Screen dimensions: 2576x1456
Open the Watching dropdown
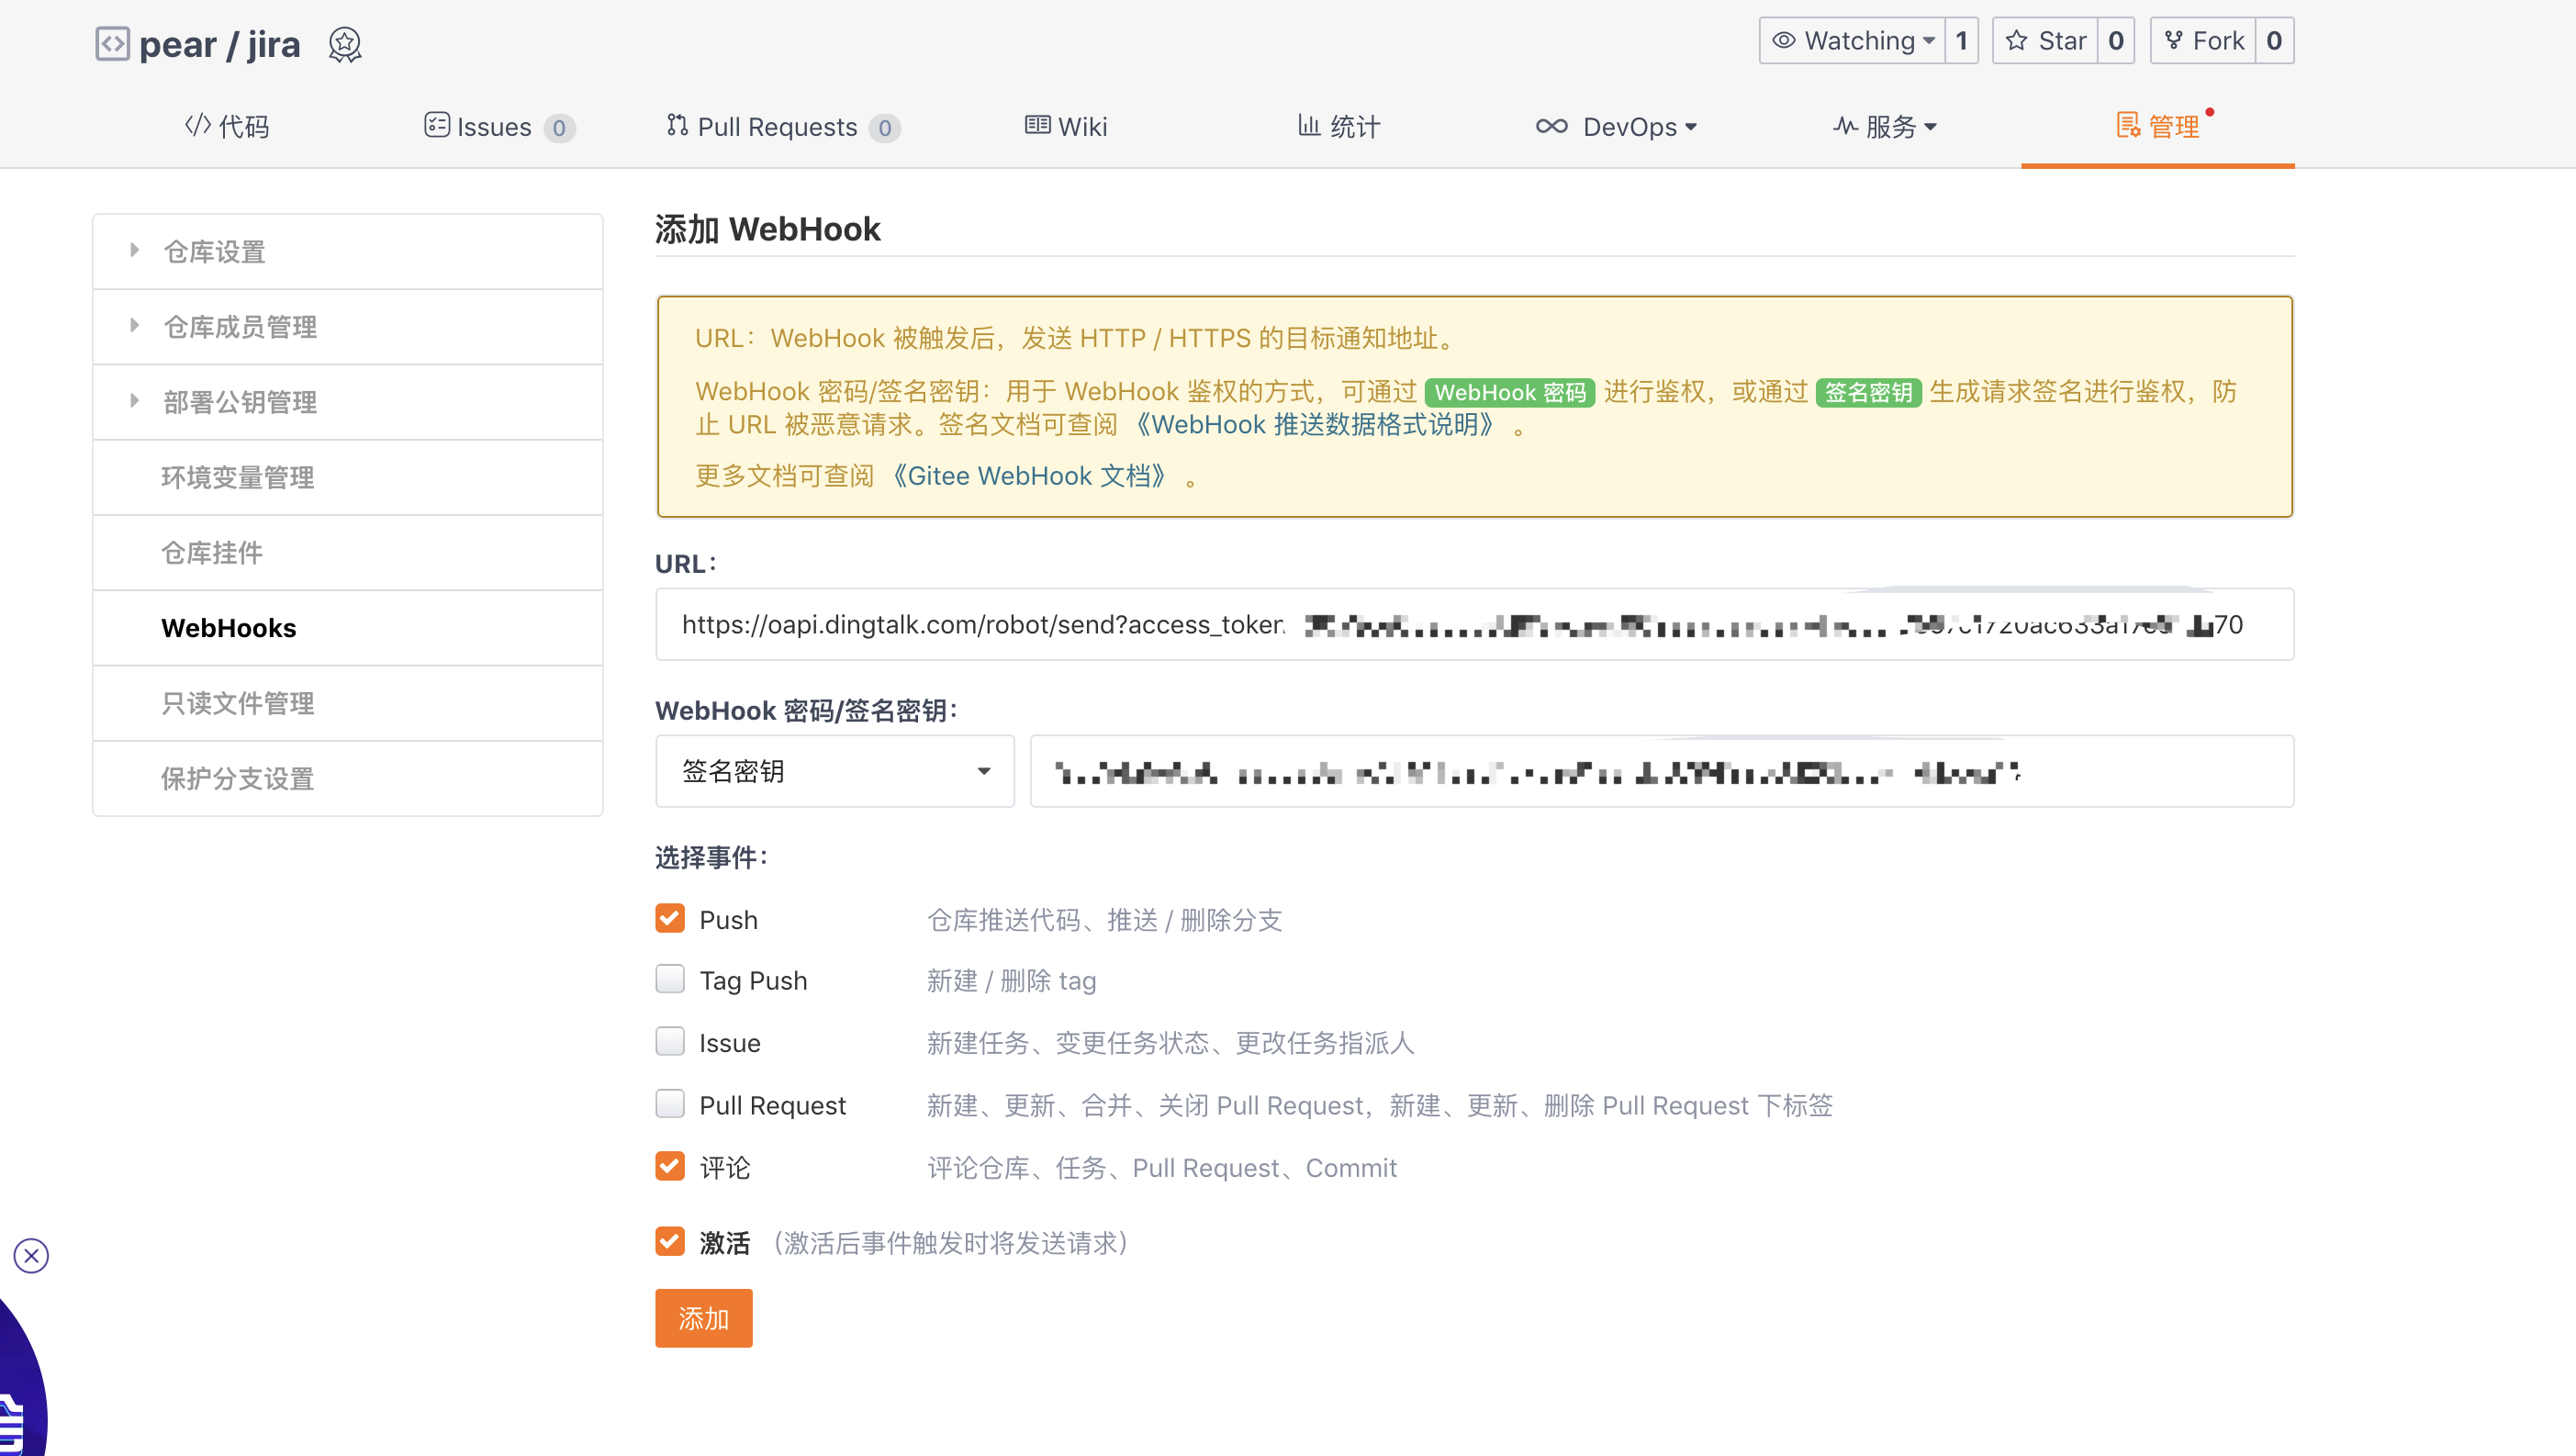[1852, 41]
